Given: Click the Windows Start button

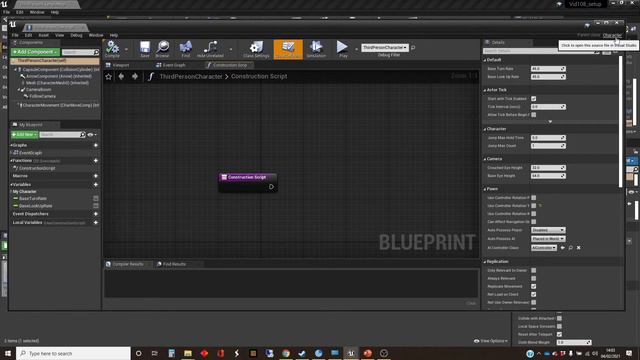Looking at the screenshot, I should (x=8, y=353).
